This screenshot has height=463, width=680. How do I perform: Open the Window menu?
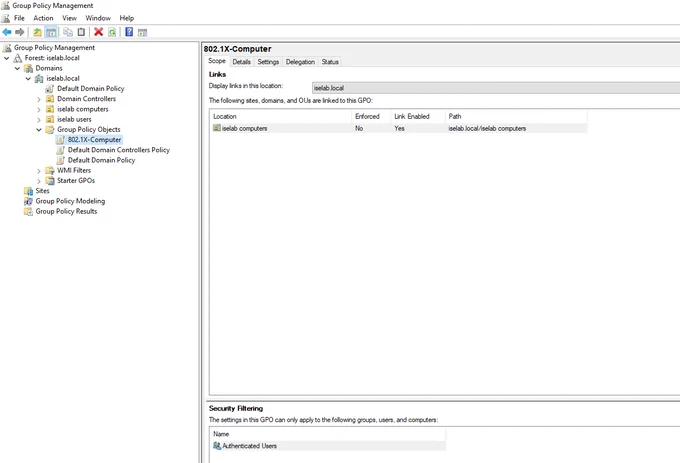98,18
